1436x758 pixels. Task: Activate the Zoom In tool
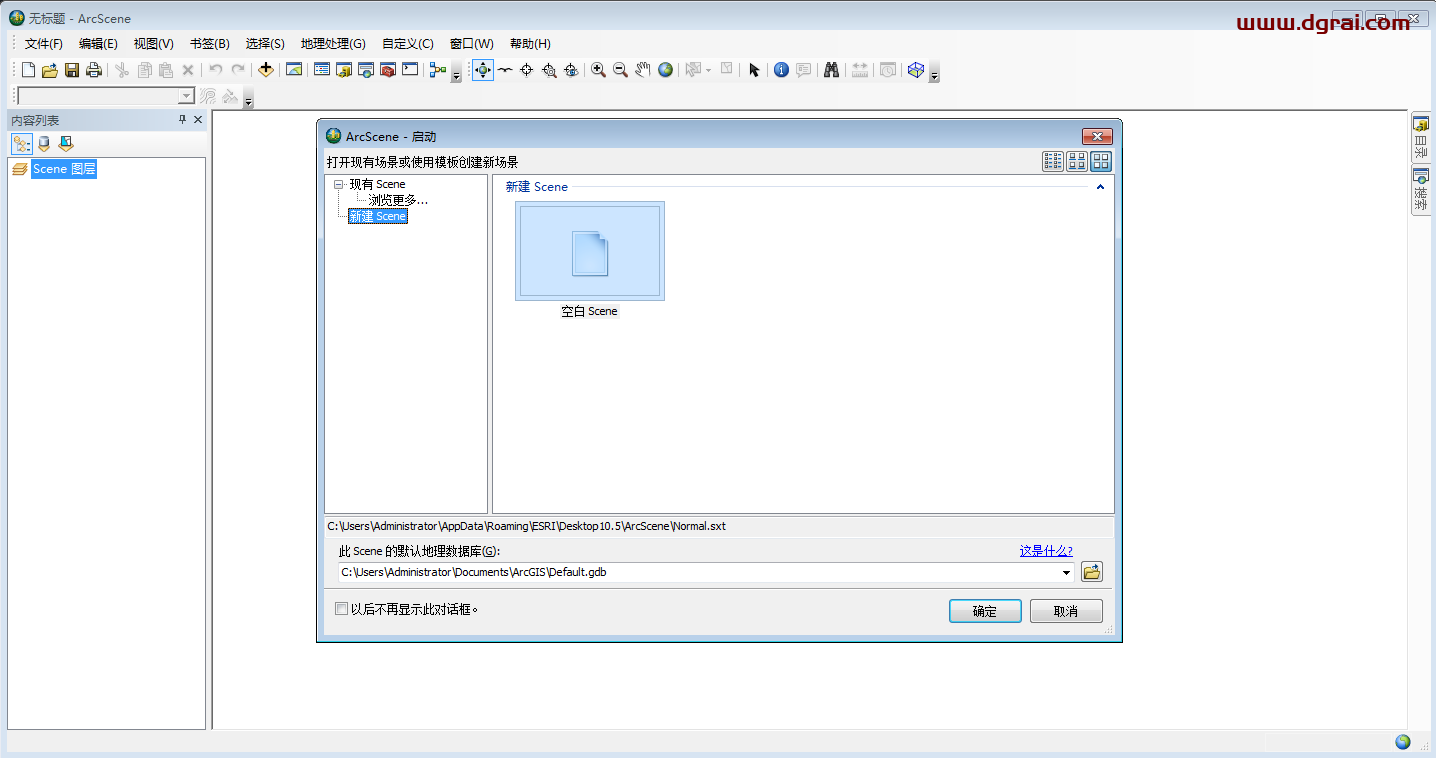click(597, 70)
